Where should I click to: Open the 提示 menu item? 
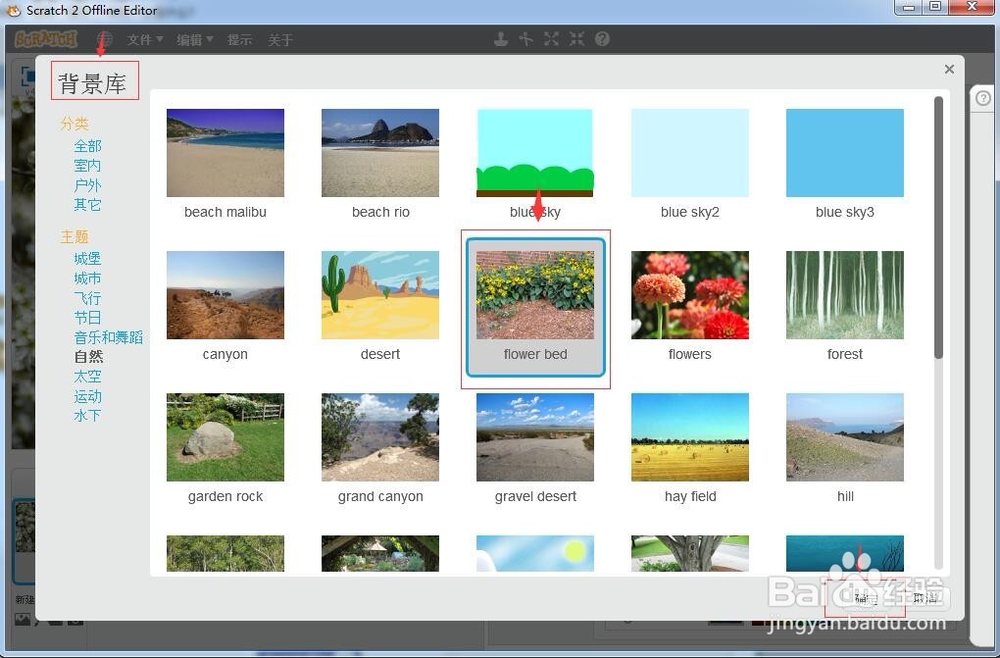240,40
